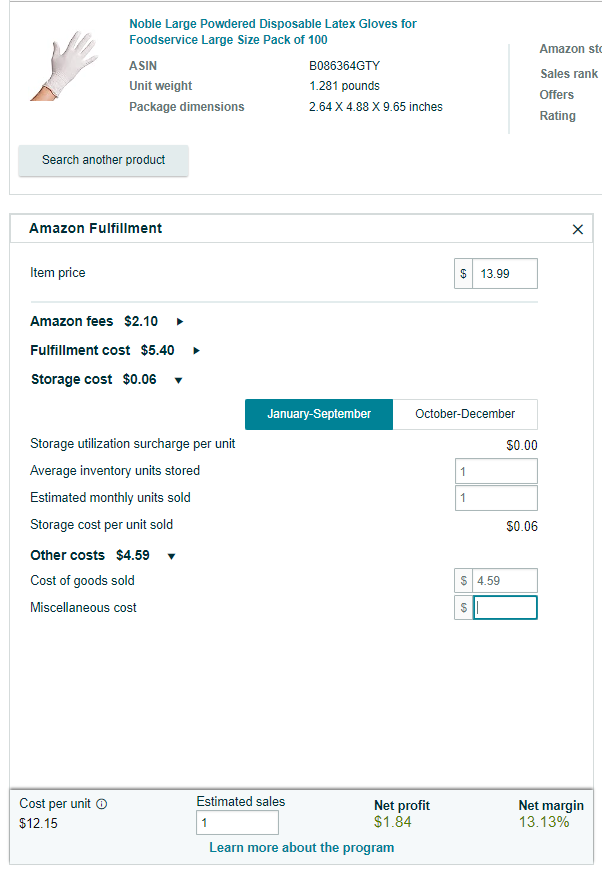Open Learn more about the program link
The height and width of the screenshot is (874, 602).
(302, 848)
